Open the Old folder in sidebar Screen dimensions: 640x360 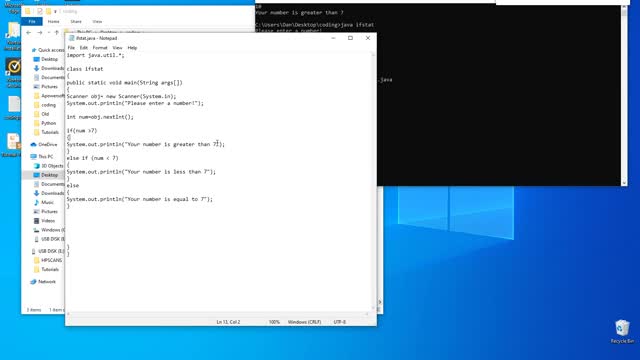coord(45,114)
